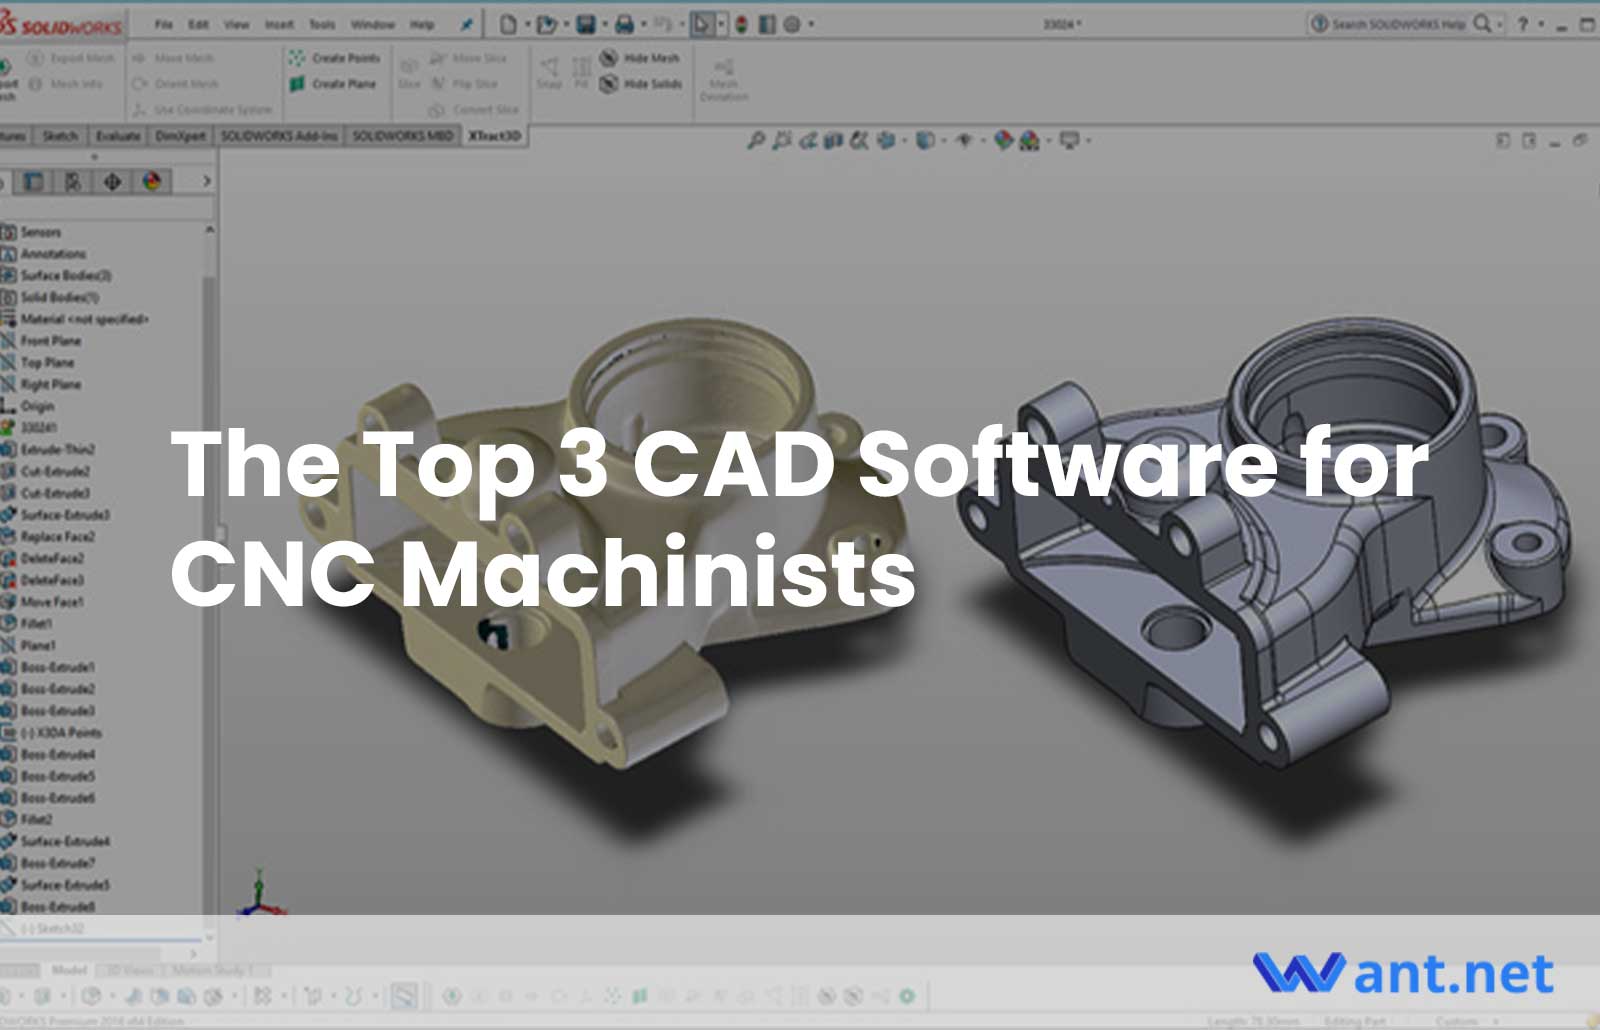The height and width of the screenshot is (1030, 1600).
Task: Select the XTract3D tab
Action: click(495, 135)
